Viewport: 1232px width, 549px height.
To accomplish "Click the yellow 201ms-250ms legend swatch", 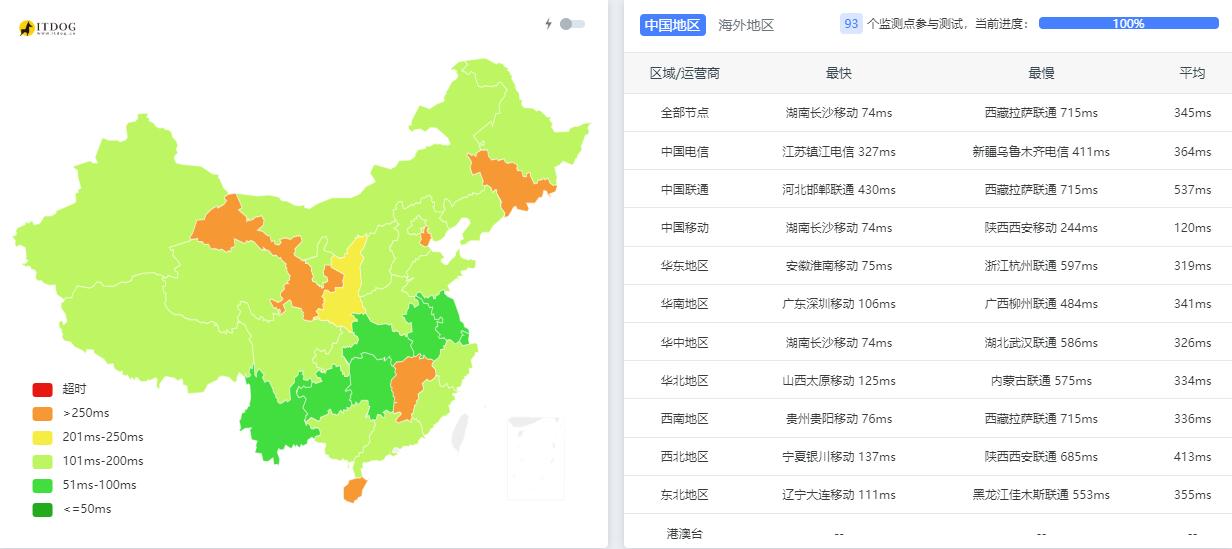I will [x=42, y=437].
